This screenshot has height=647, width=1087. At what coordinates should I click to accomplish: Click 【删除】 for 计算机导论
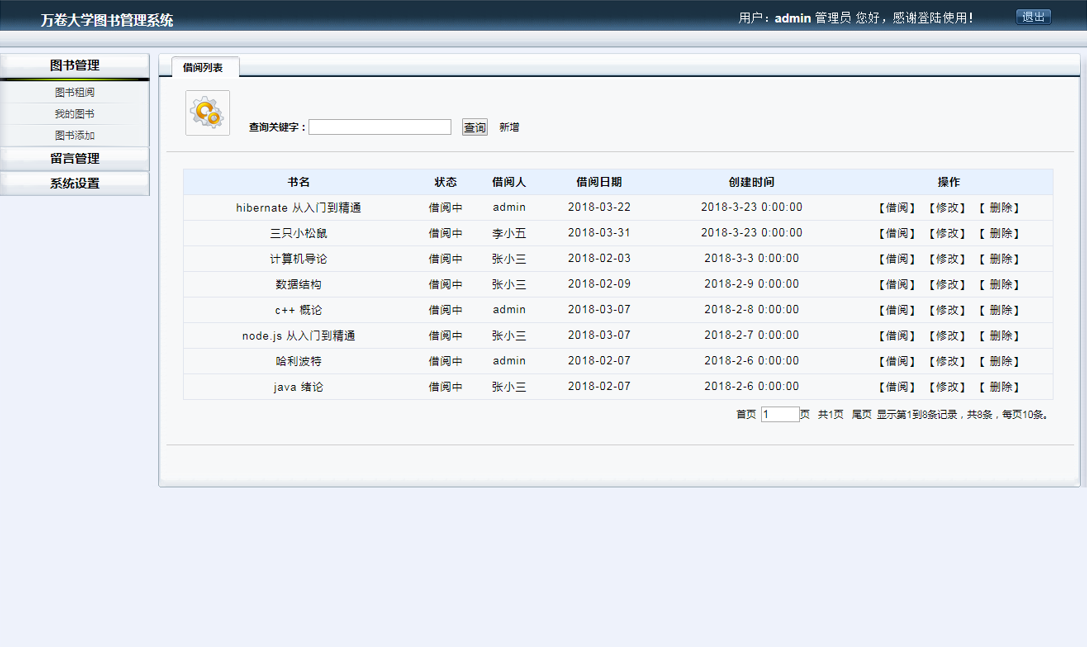pos(999,258)
